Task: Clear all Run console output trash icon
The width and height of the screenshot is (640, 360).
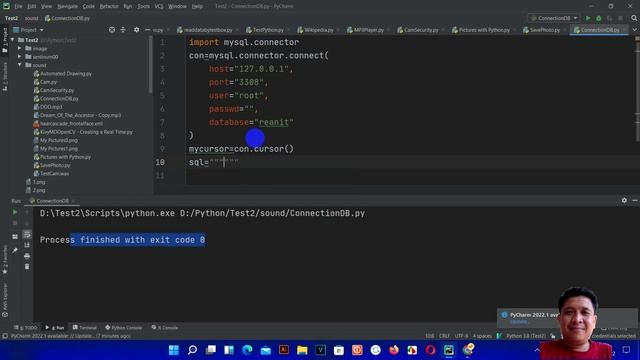Action: 27,267
